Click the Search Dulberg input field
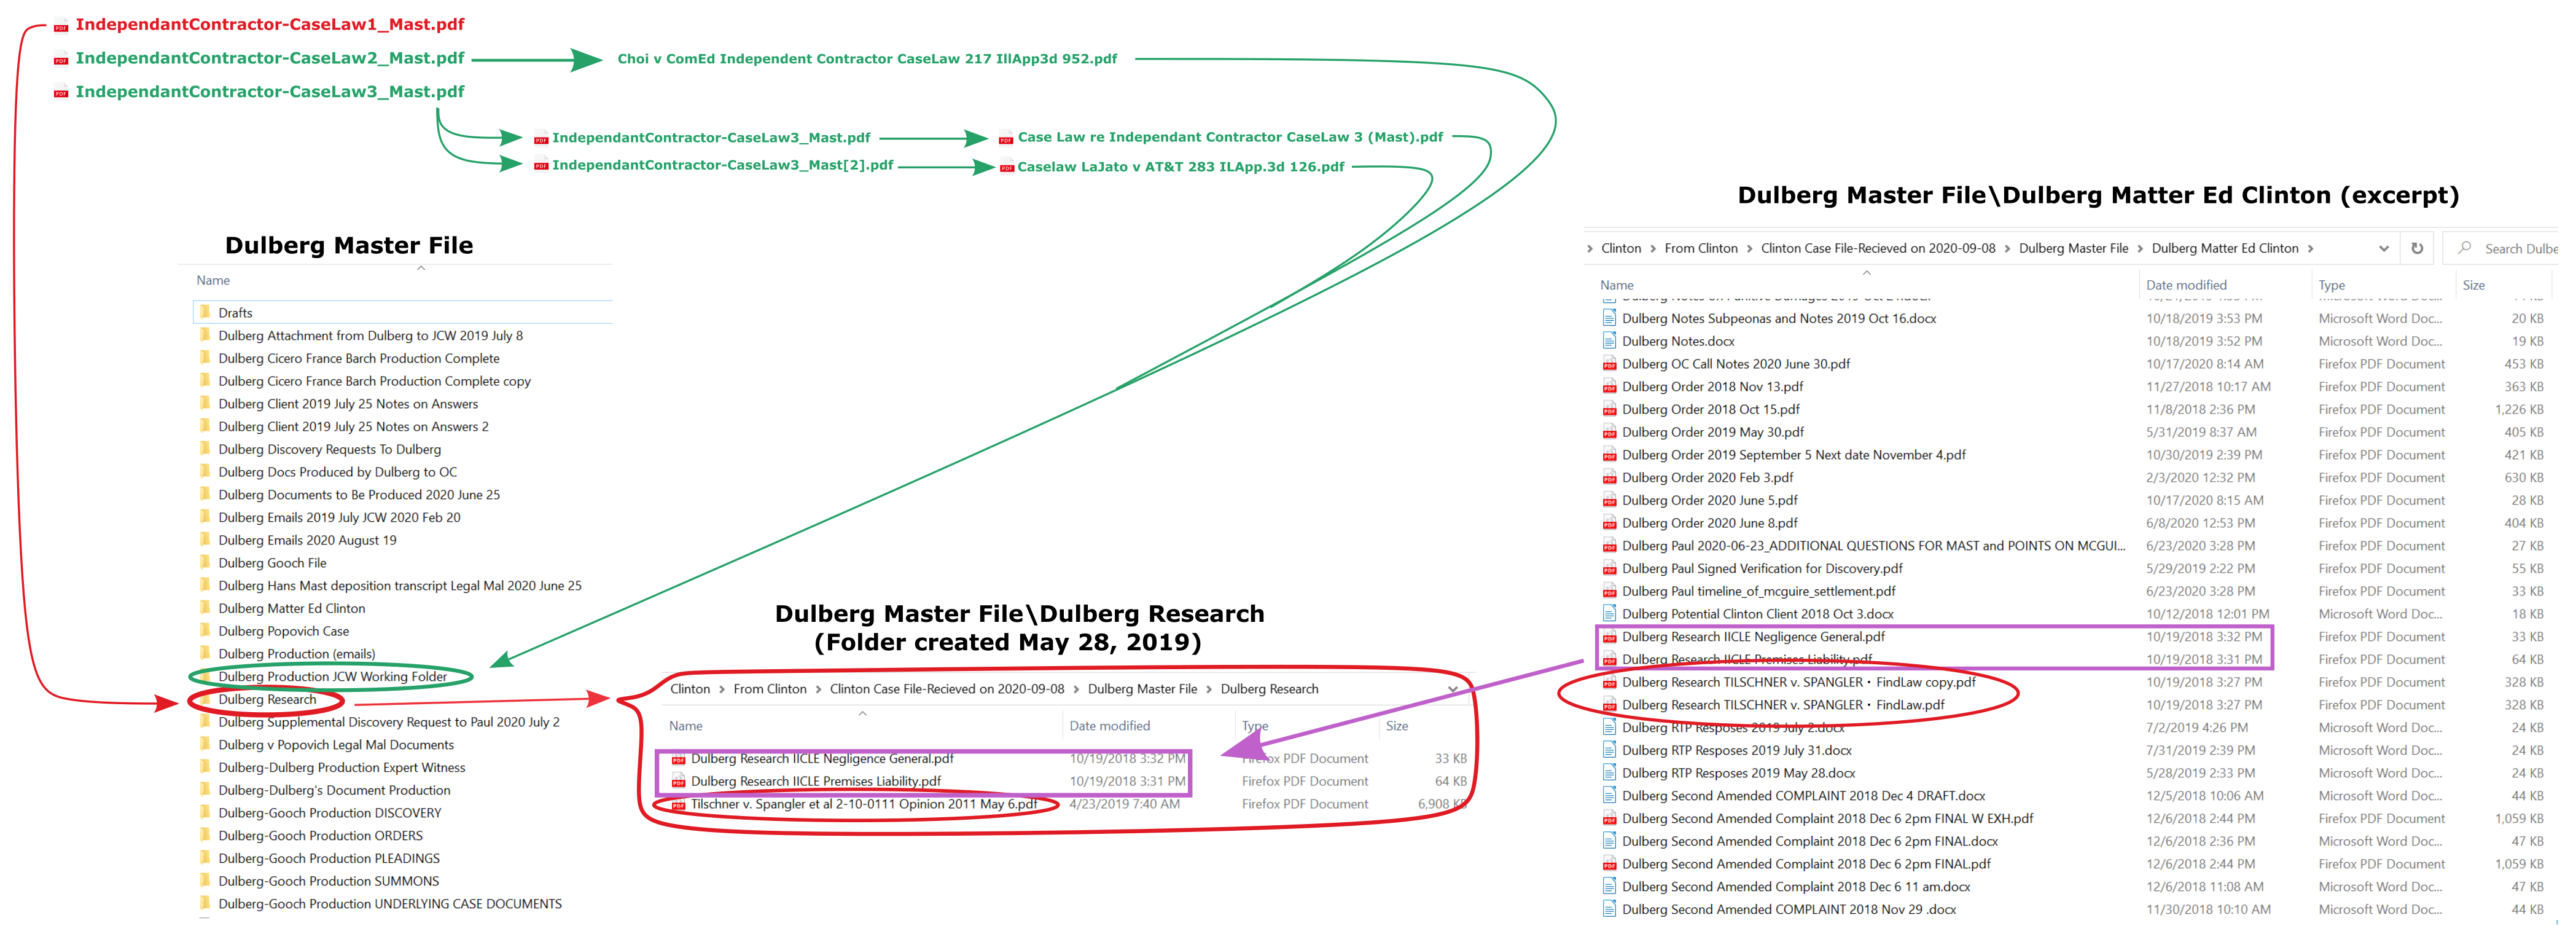Image resolution: width=2576 pixels, height=942 pixels. pos(2519,249)
